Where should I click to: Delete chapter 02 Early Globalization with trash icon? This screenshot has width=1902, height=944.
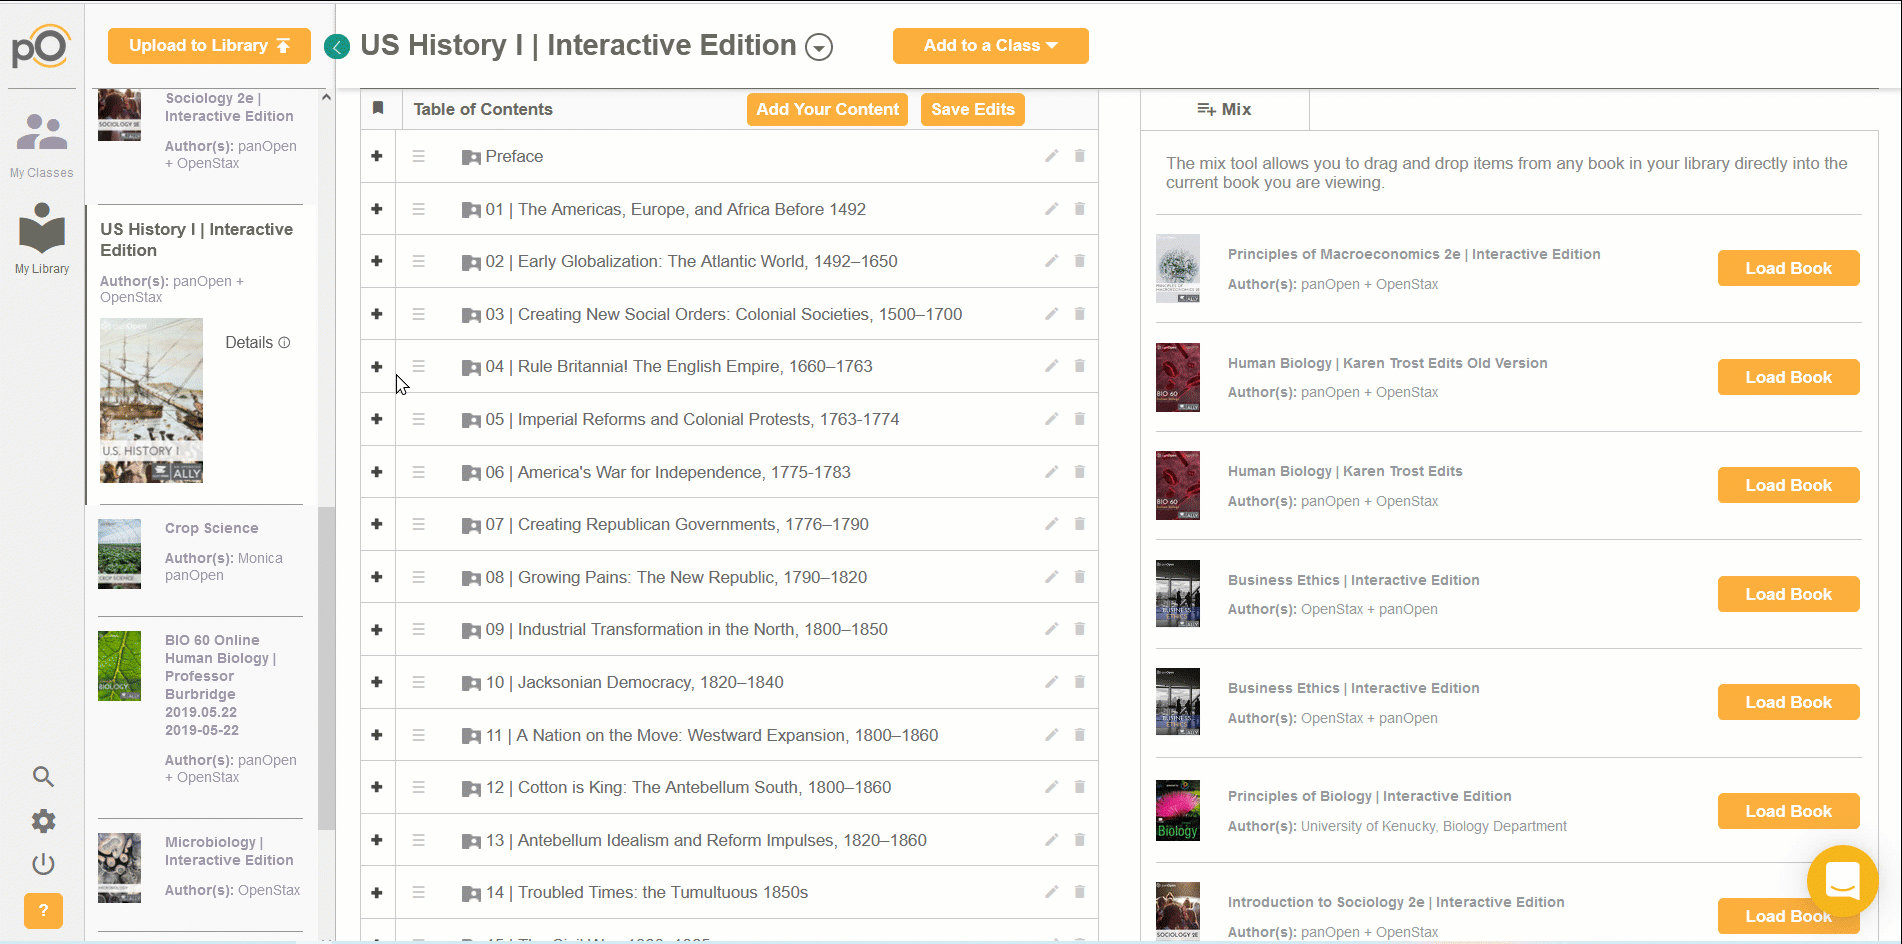coord(1080,261)
